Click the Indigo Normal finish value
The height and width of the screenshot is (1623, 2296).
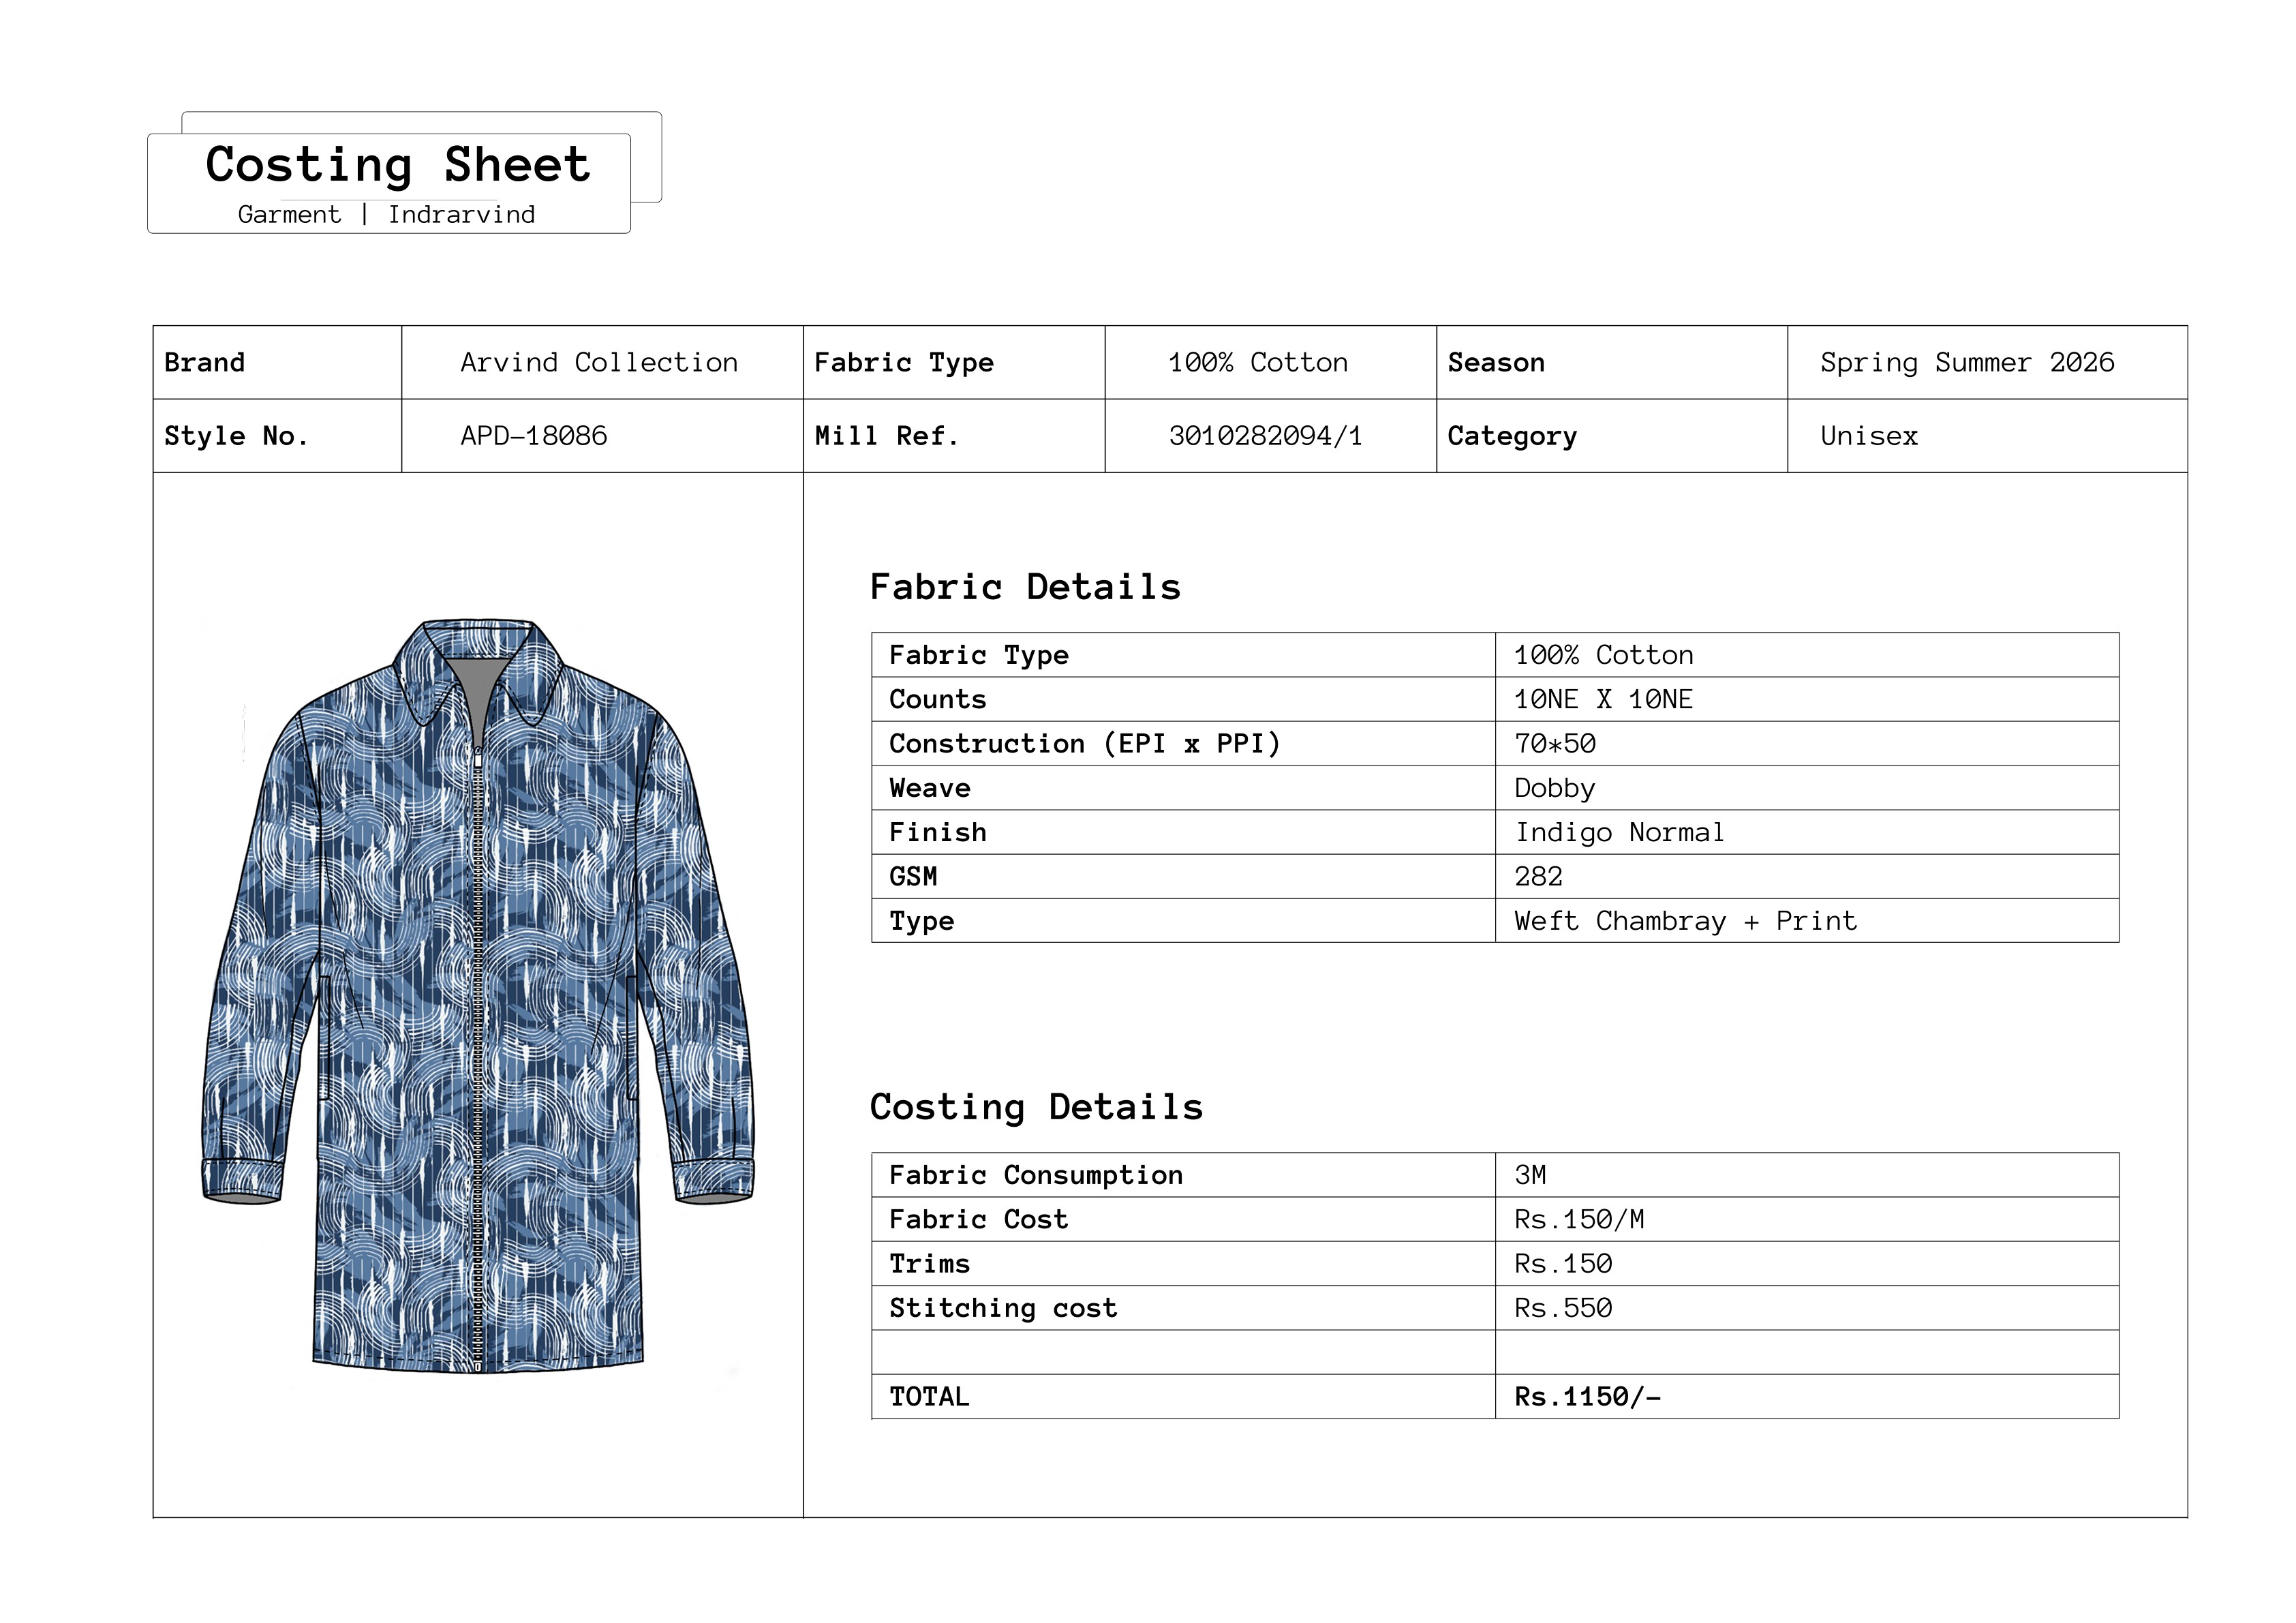click(1619, 833)
